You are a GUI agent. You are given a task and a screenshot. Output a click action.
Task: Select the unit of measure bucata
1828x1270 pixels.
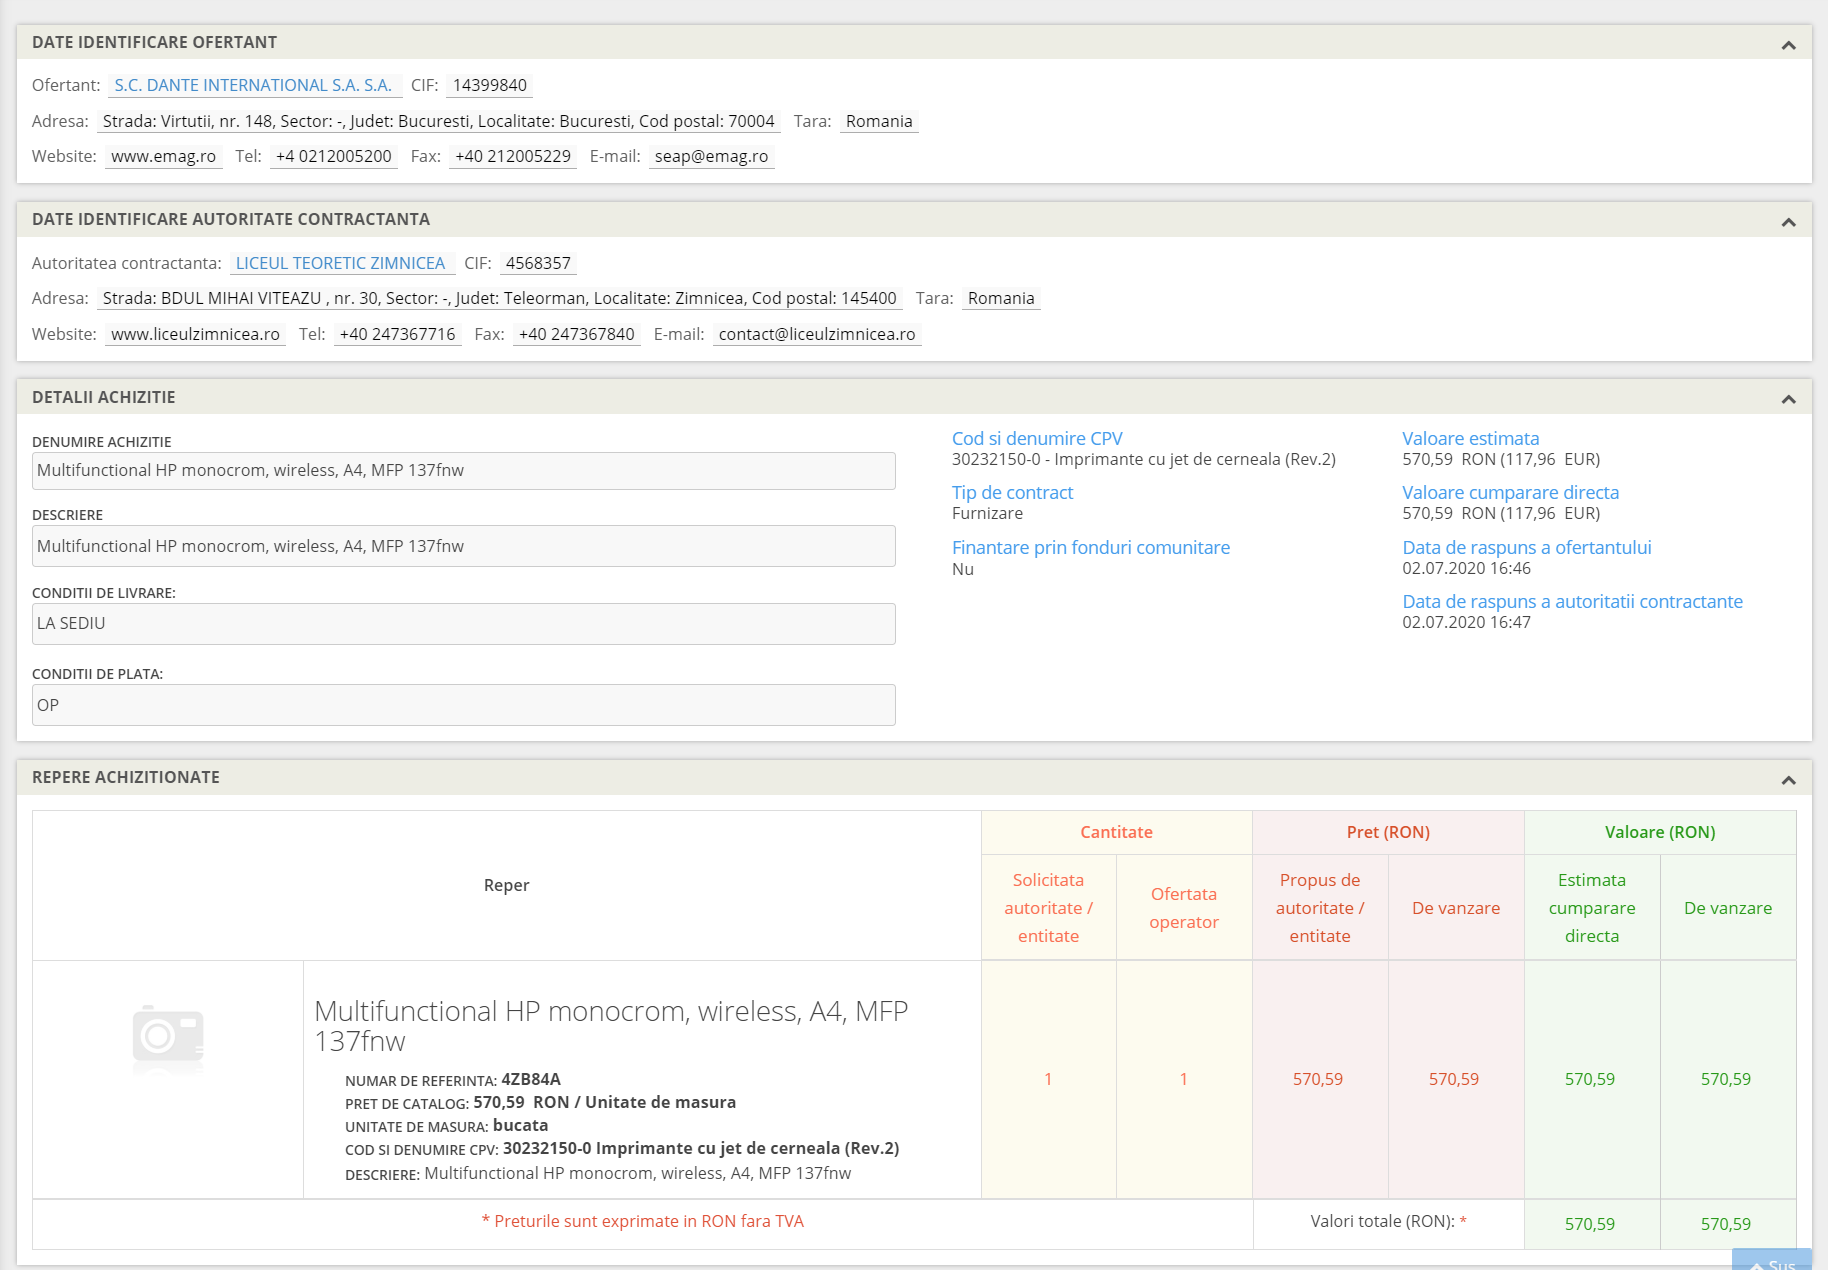[x=520, y=1125]
